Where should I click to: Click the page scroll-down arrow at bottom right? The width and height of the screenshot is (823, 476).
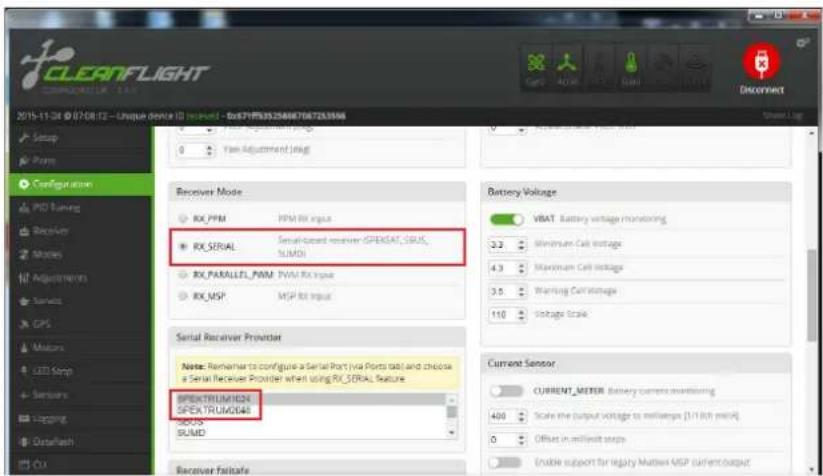[x=811, y=470]
